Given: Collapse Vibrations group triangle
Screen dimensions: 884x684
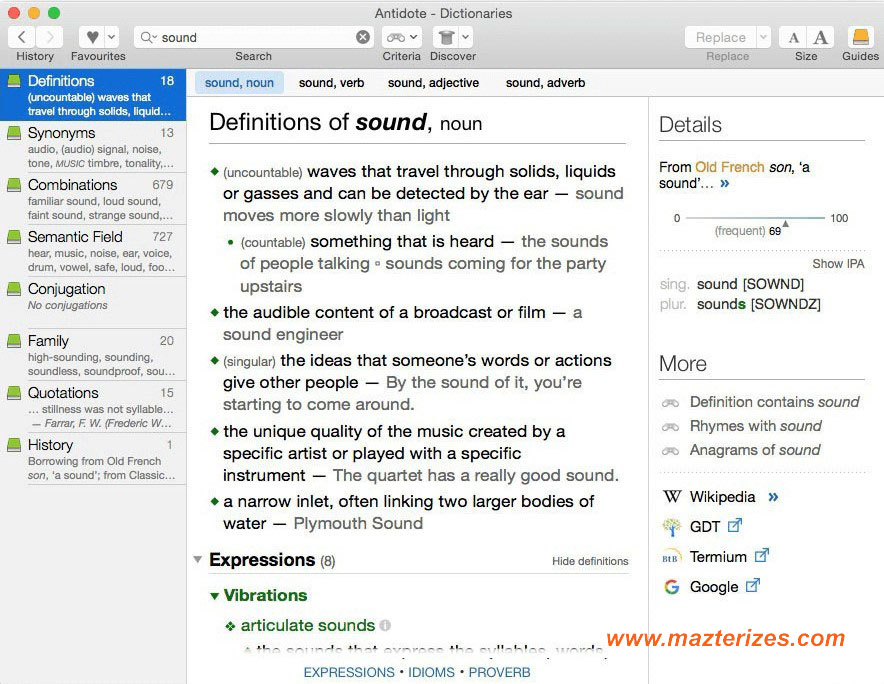Looking at the screenshot, I should point(214,595).
